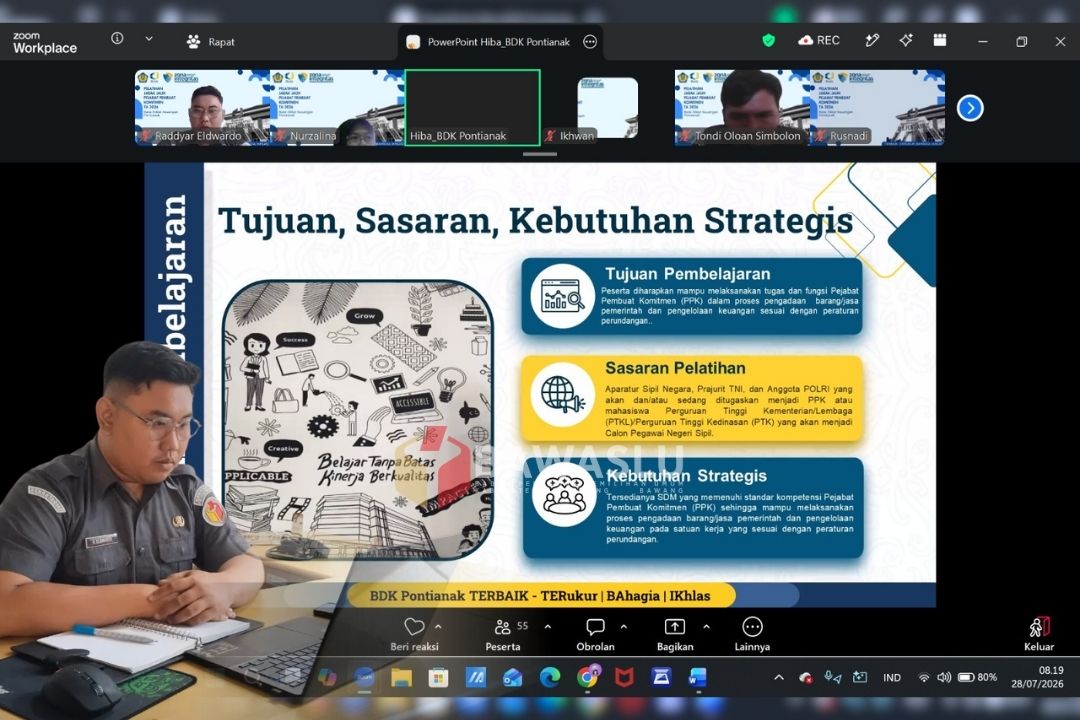Open the Obrolan chat panel
Screen dimensions: 1080x720
tap(595, 626)
